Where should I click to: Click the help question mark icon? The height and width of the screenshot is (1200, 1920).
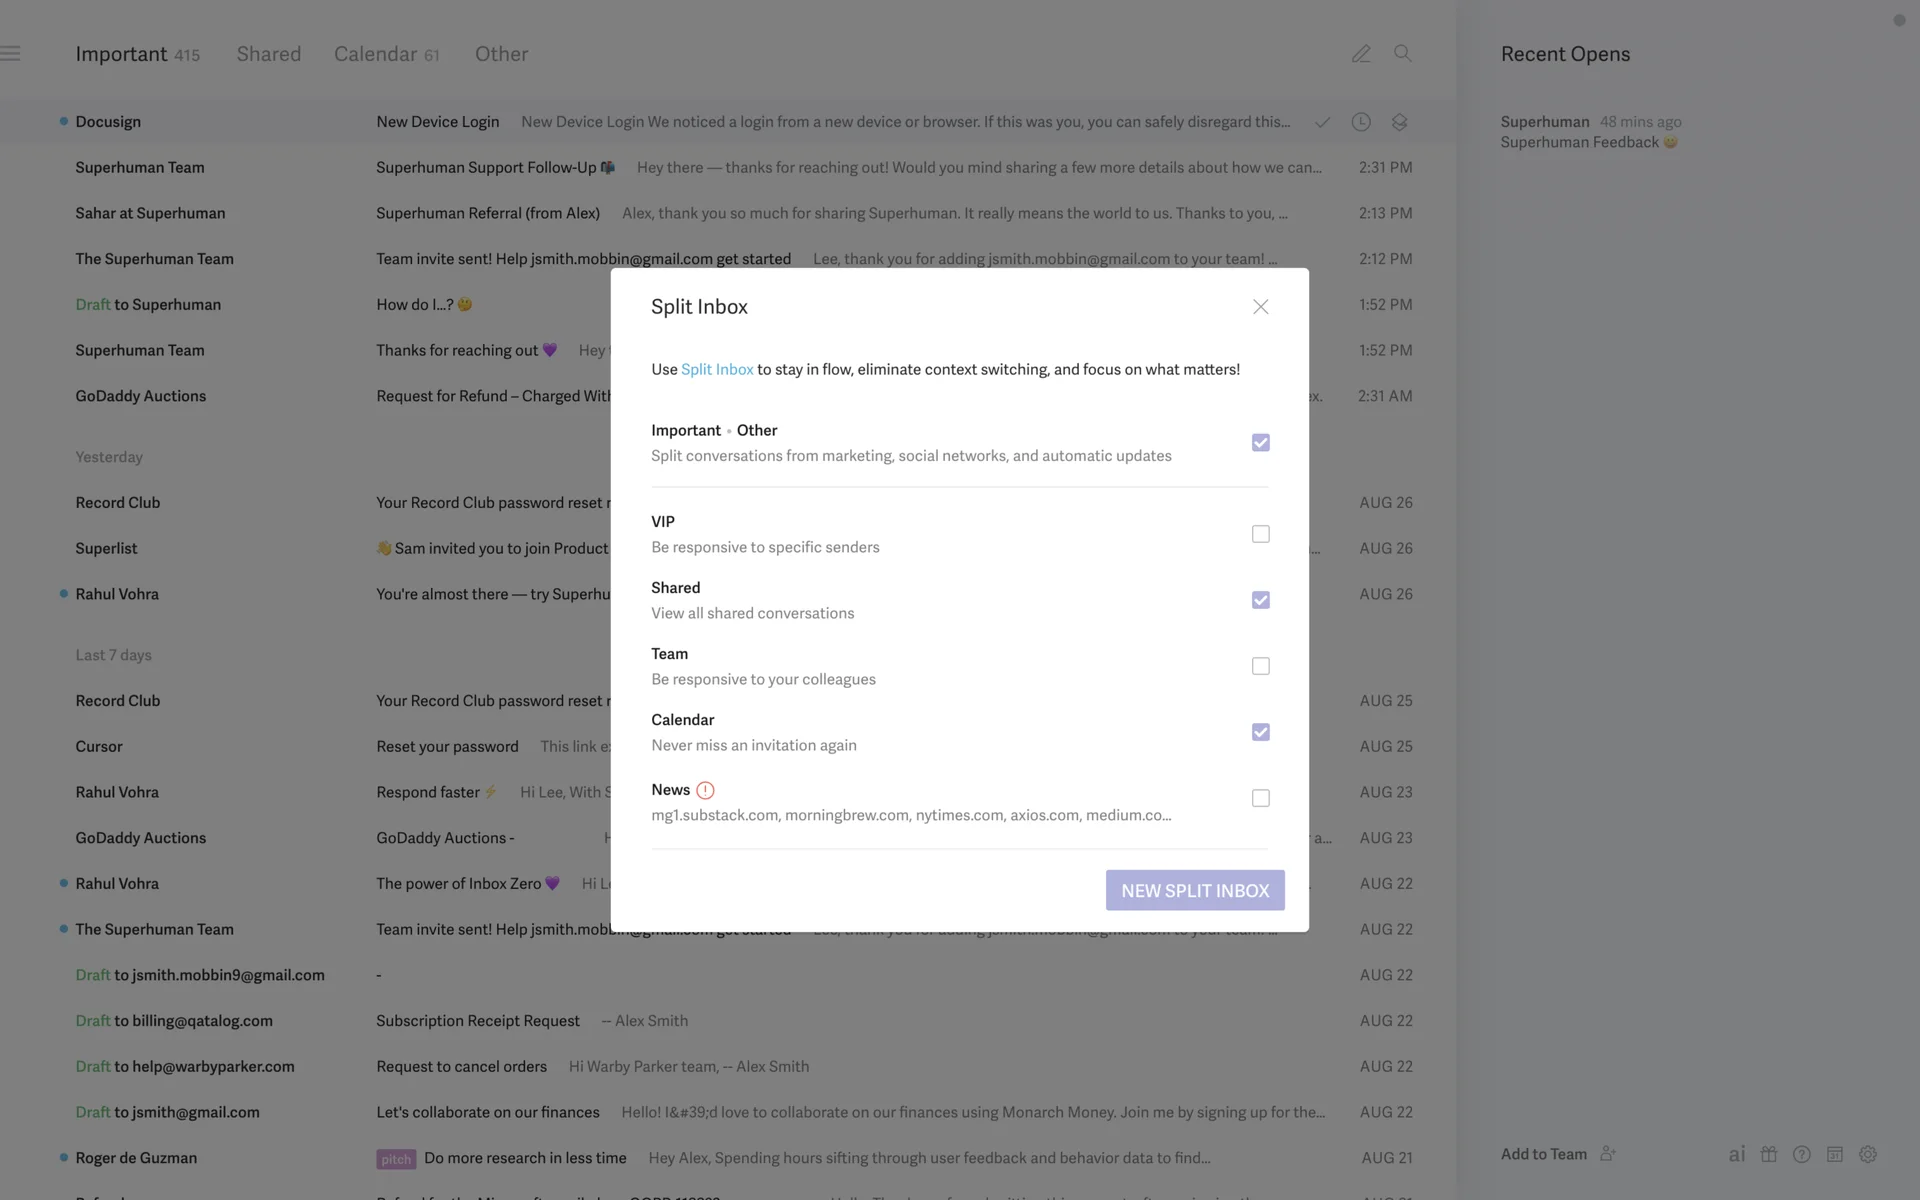(x=1801, y=1154)
